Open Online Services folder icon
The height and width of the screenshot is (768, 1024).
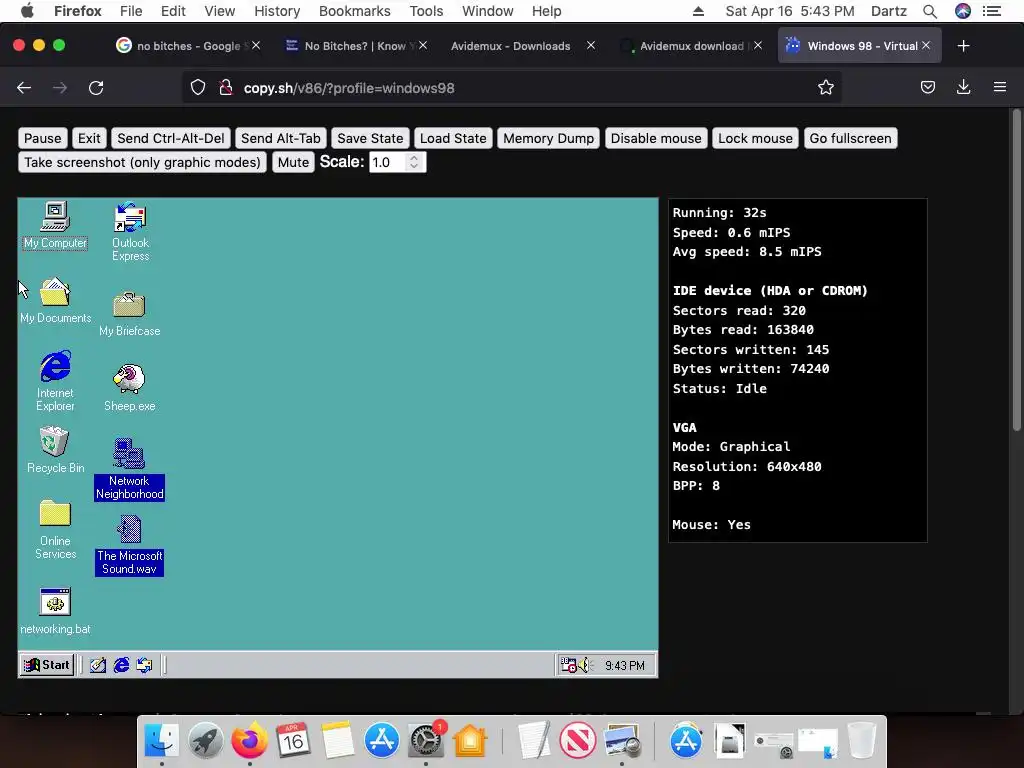56,530
